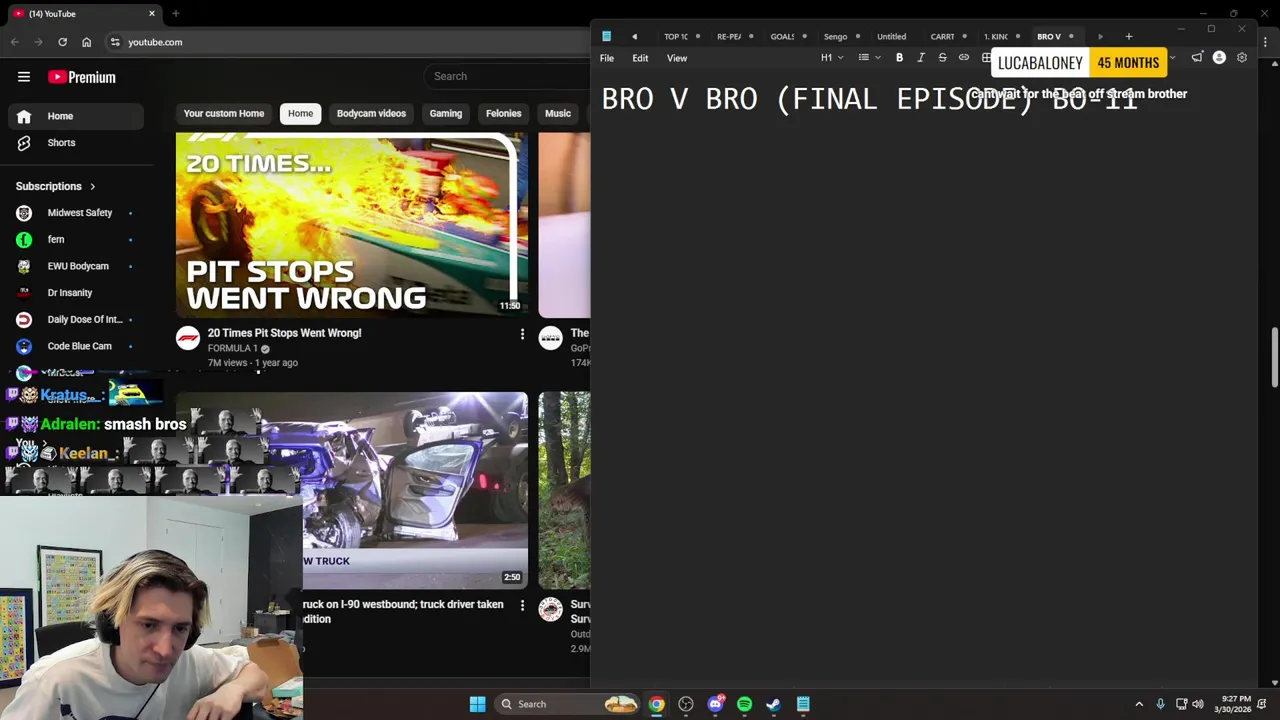
Task: Open Steam from the taskbar
Action: tap(773, 704)
